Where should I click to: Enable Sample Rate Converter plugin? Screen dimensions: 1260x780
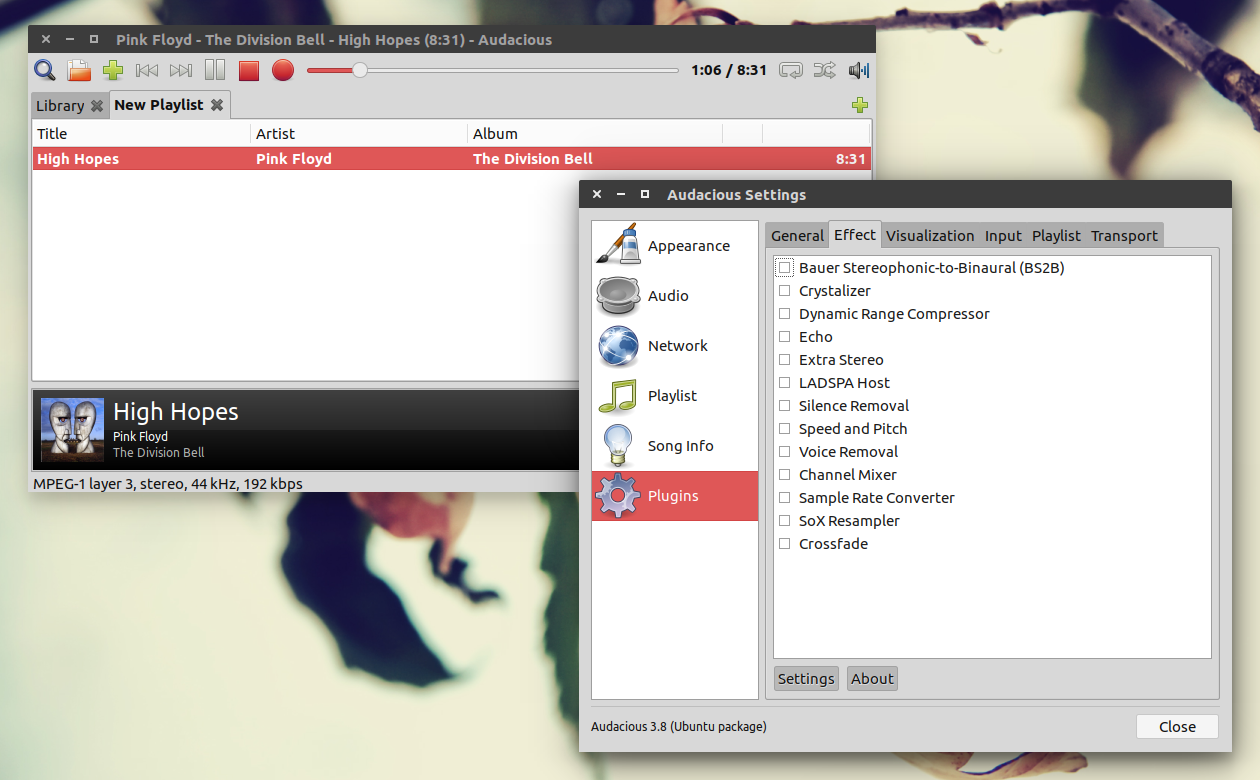[x=785, y=498]
